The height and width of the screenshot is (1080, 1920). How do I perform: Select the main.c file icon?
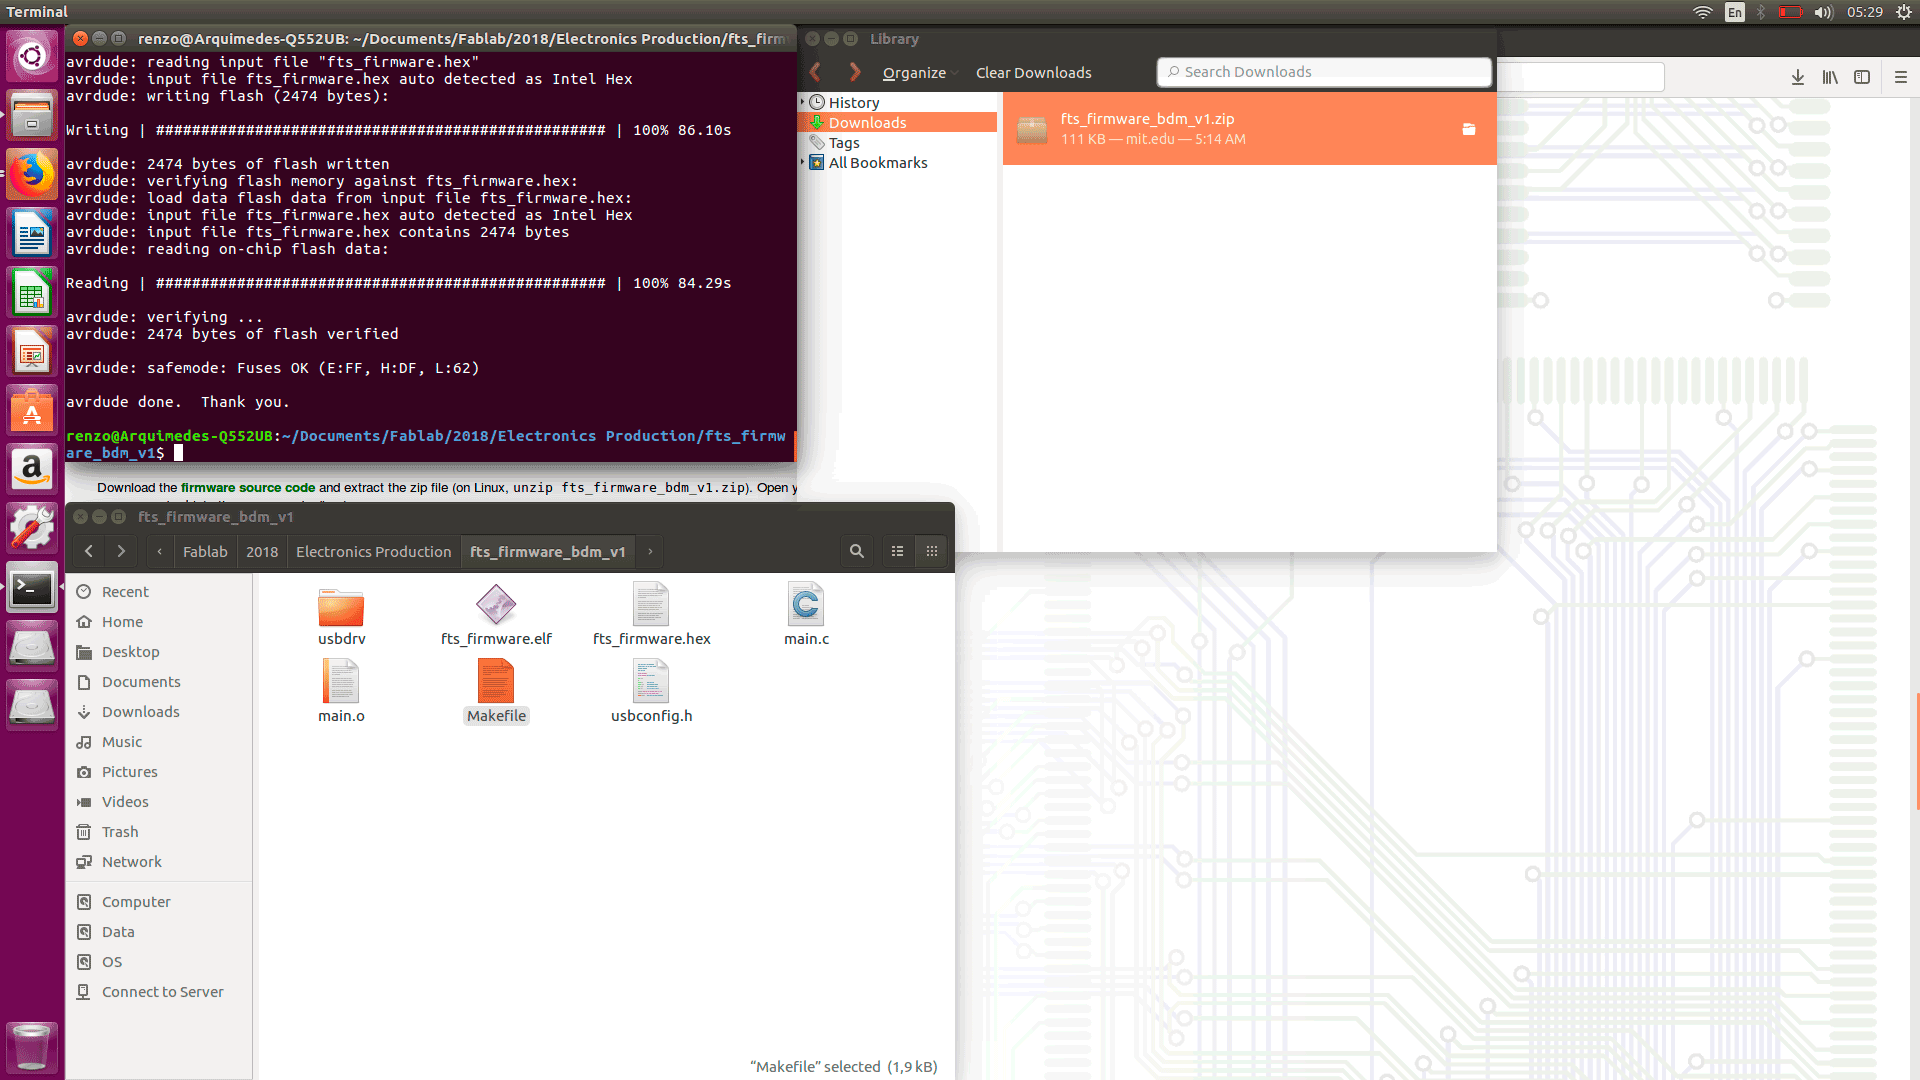[x=806, y=605]
